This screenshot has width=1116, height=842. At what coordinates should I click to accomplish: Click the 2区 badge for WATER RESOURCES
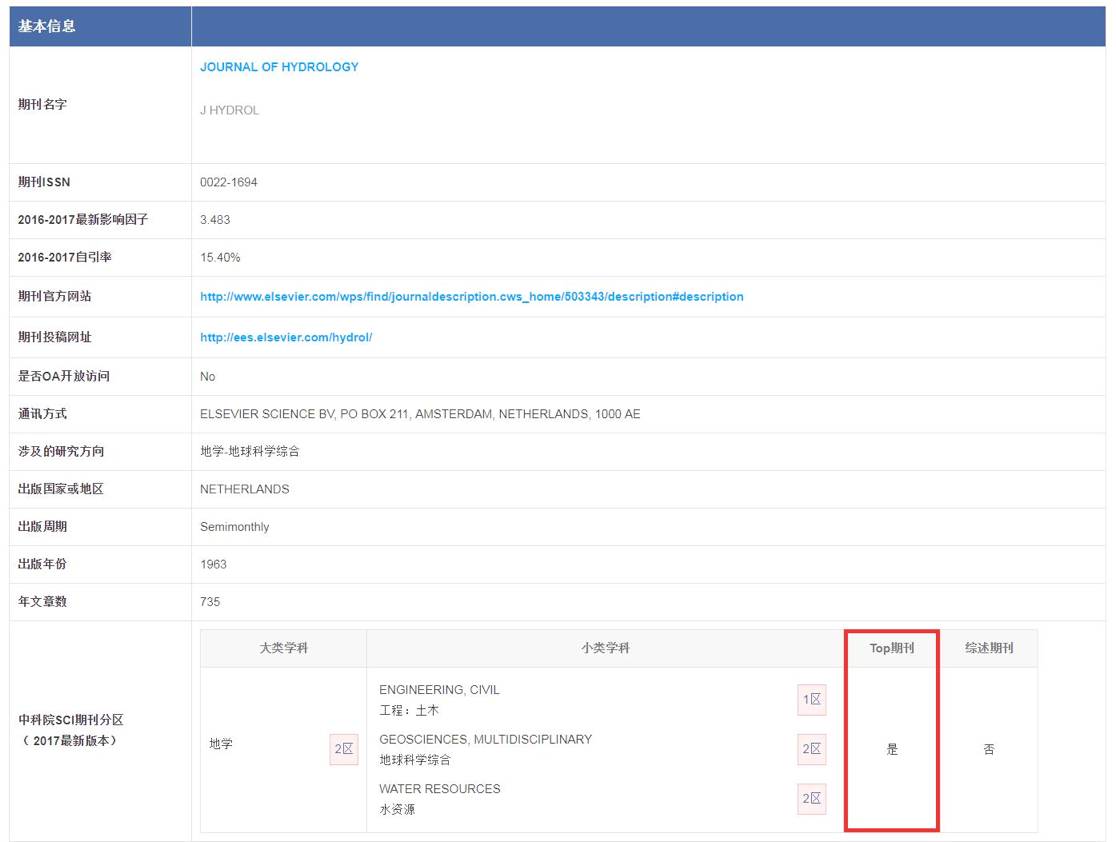[811, 799]
